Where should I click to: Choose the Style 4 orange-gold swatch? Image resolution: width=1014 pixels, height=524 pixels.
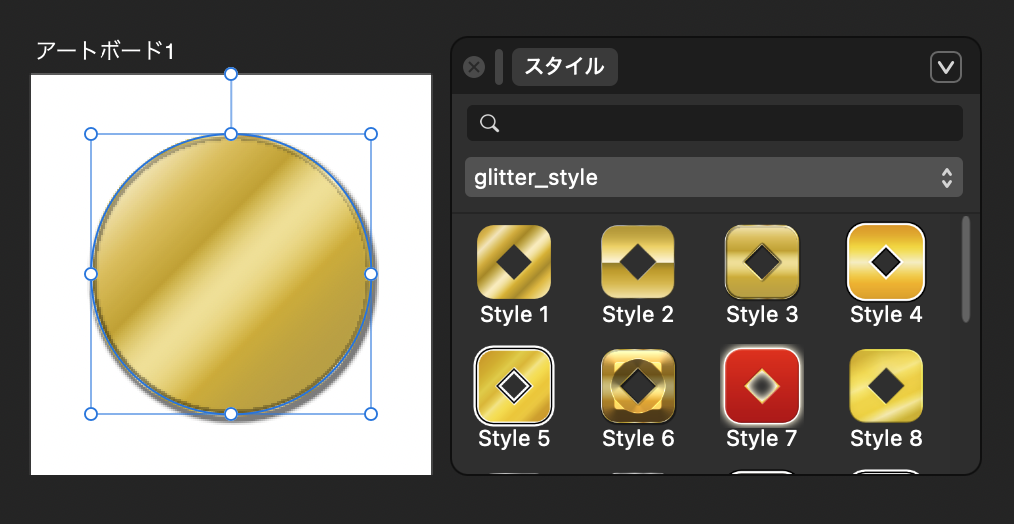pyautogui.click(x=885, y=262)
